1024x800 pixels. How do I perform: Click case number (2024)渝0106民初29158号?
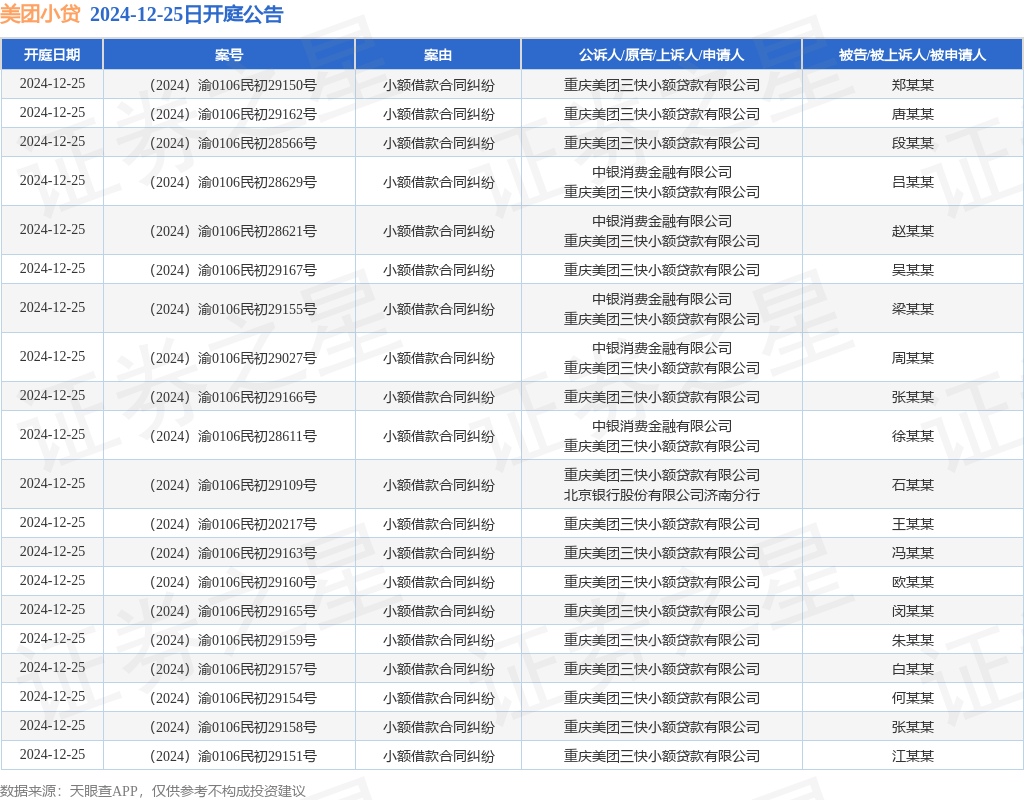[x=233, y=727]
